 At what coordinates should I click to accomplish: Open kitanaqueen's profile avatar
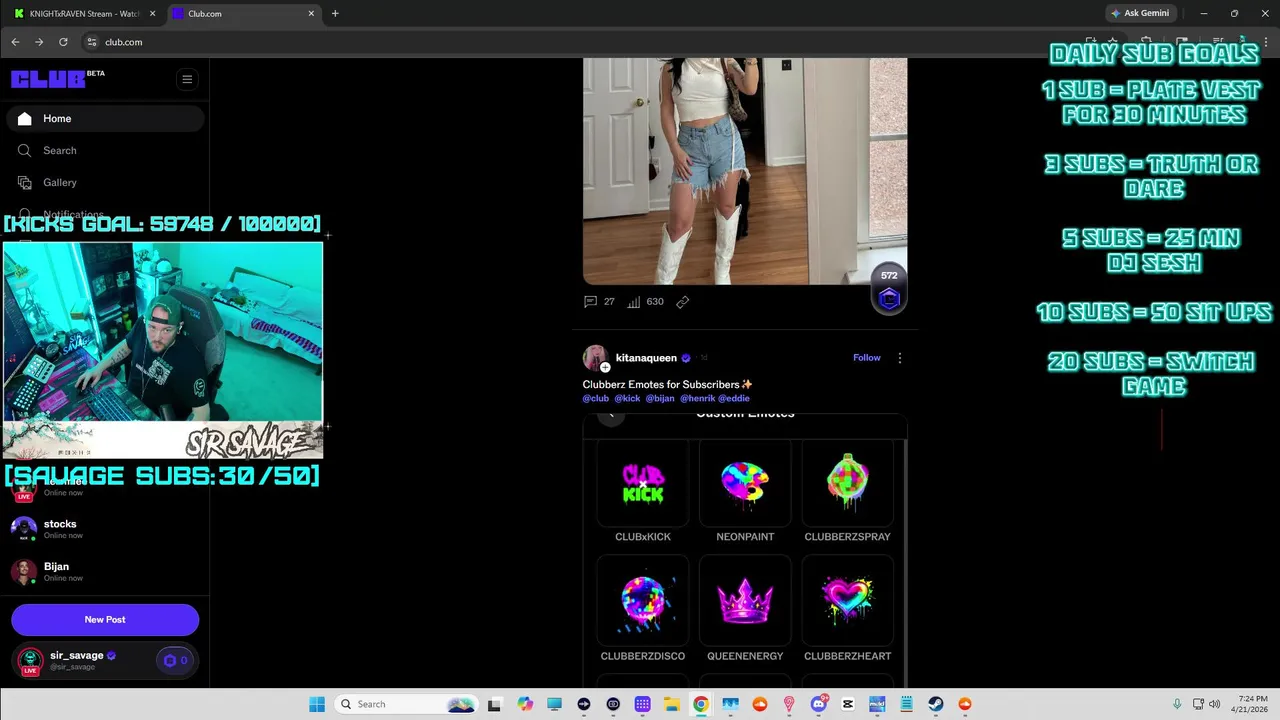click(x=595, y=358)
